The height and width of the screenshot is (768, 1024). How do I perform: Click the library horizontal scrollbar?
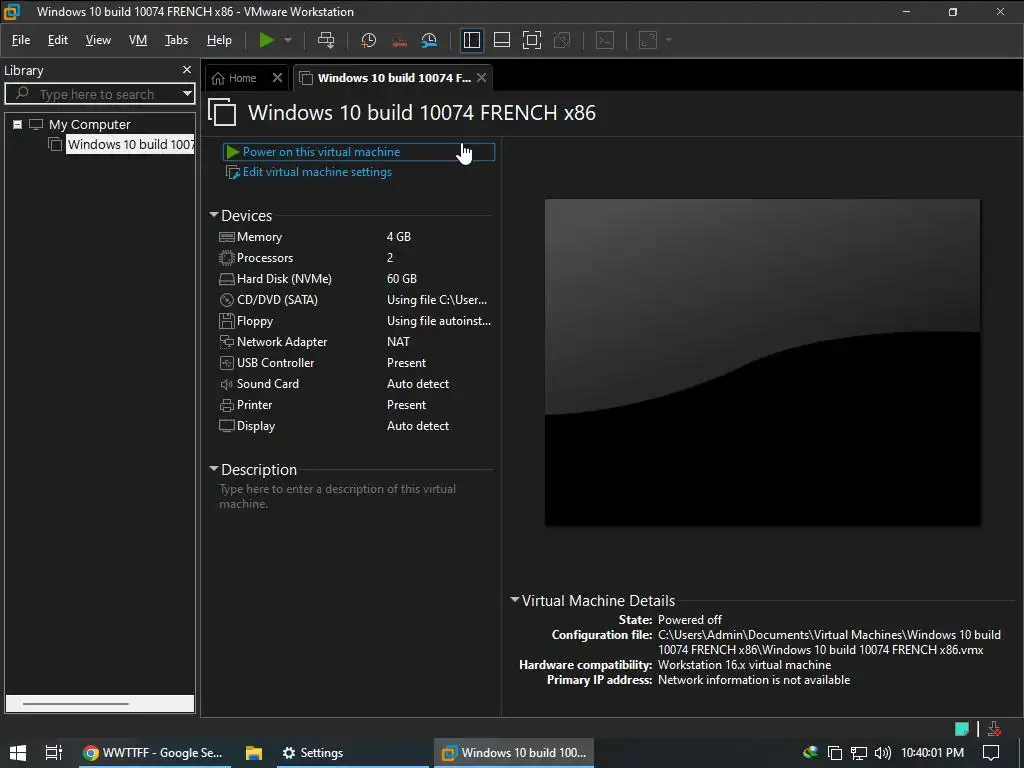[76, 703]
